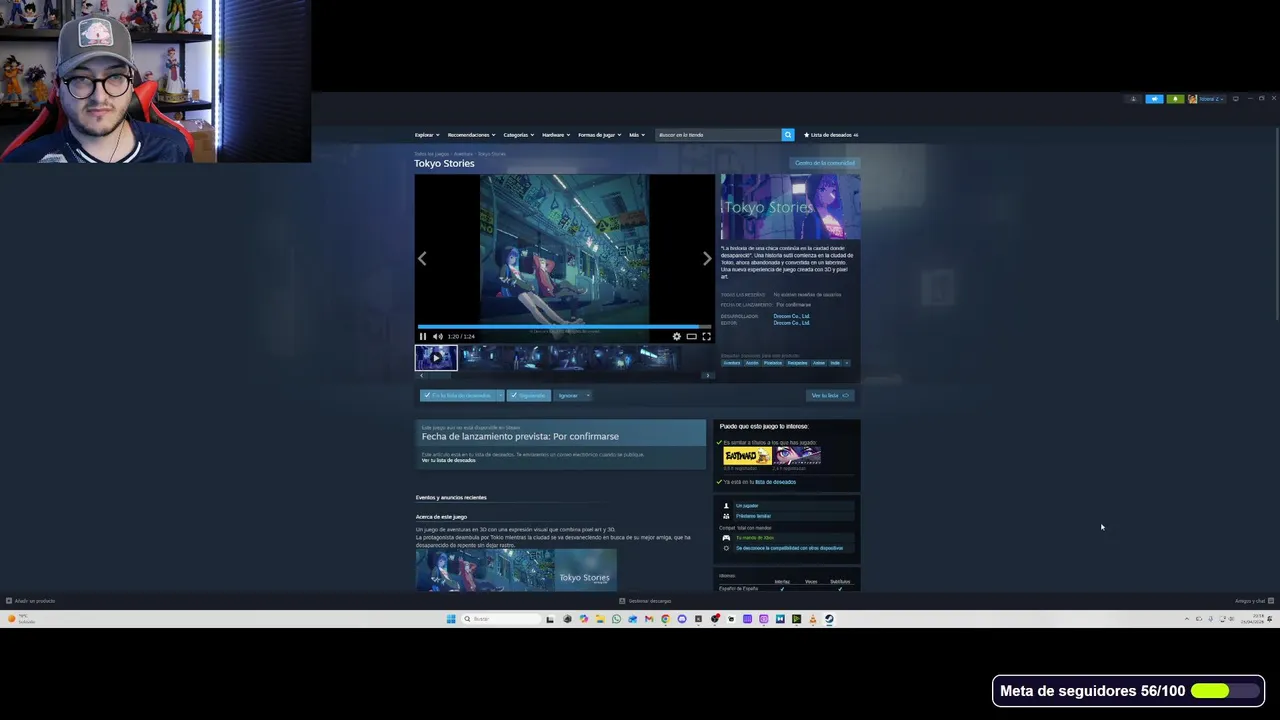Screen dimensions: 1280x720
Task: Click the video progress bar
Action: coord(564,326)
